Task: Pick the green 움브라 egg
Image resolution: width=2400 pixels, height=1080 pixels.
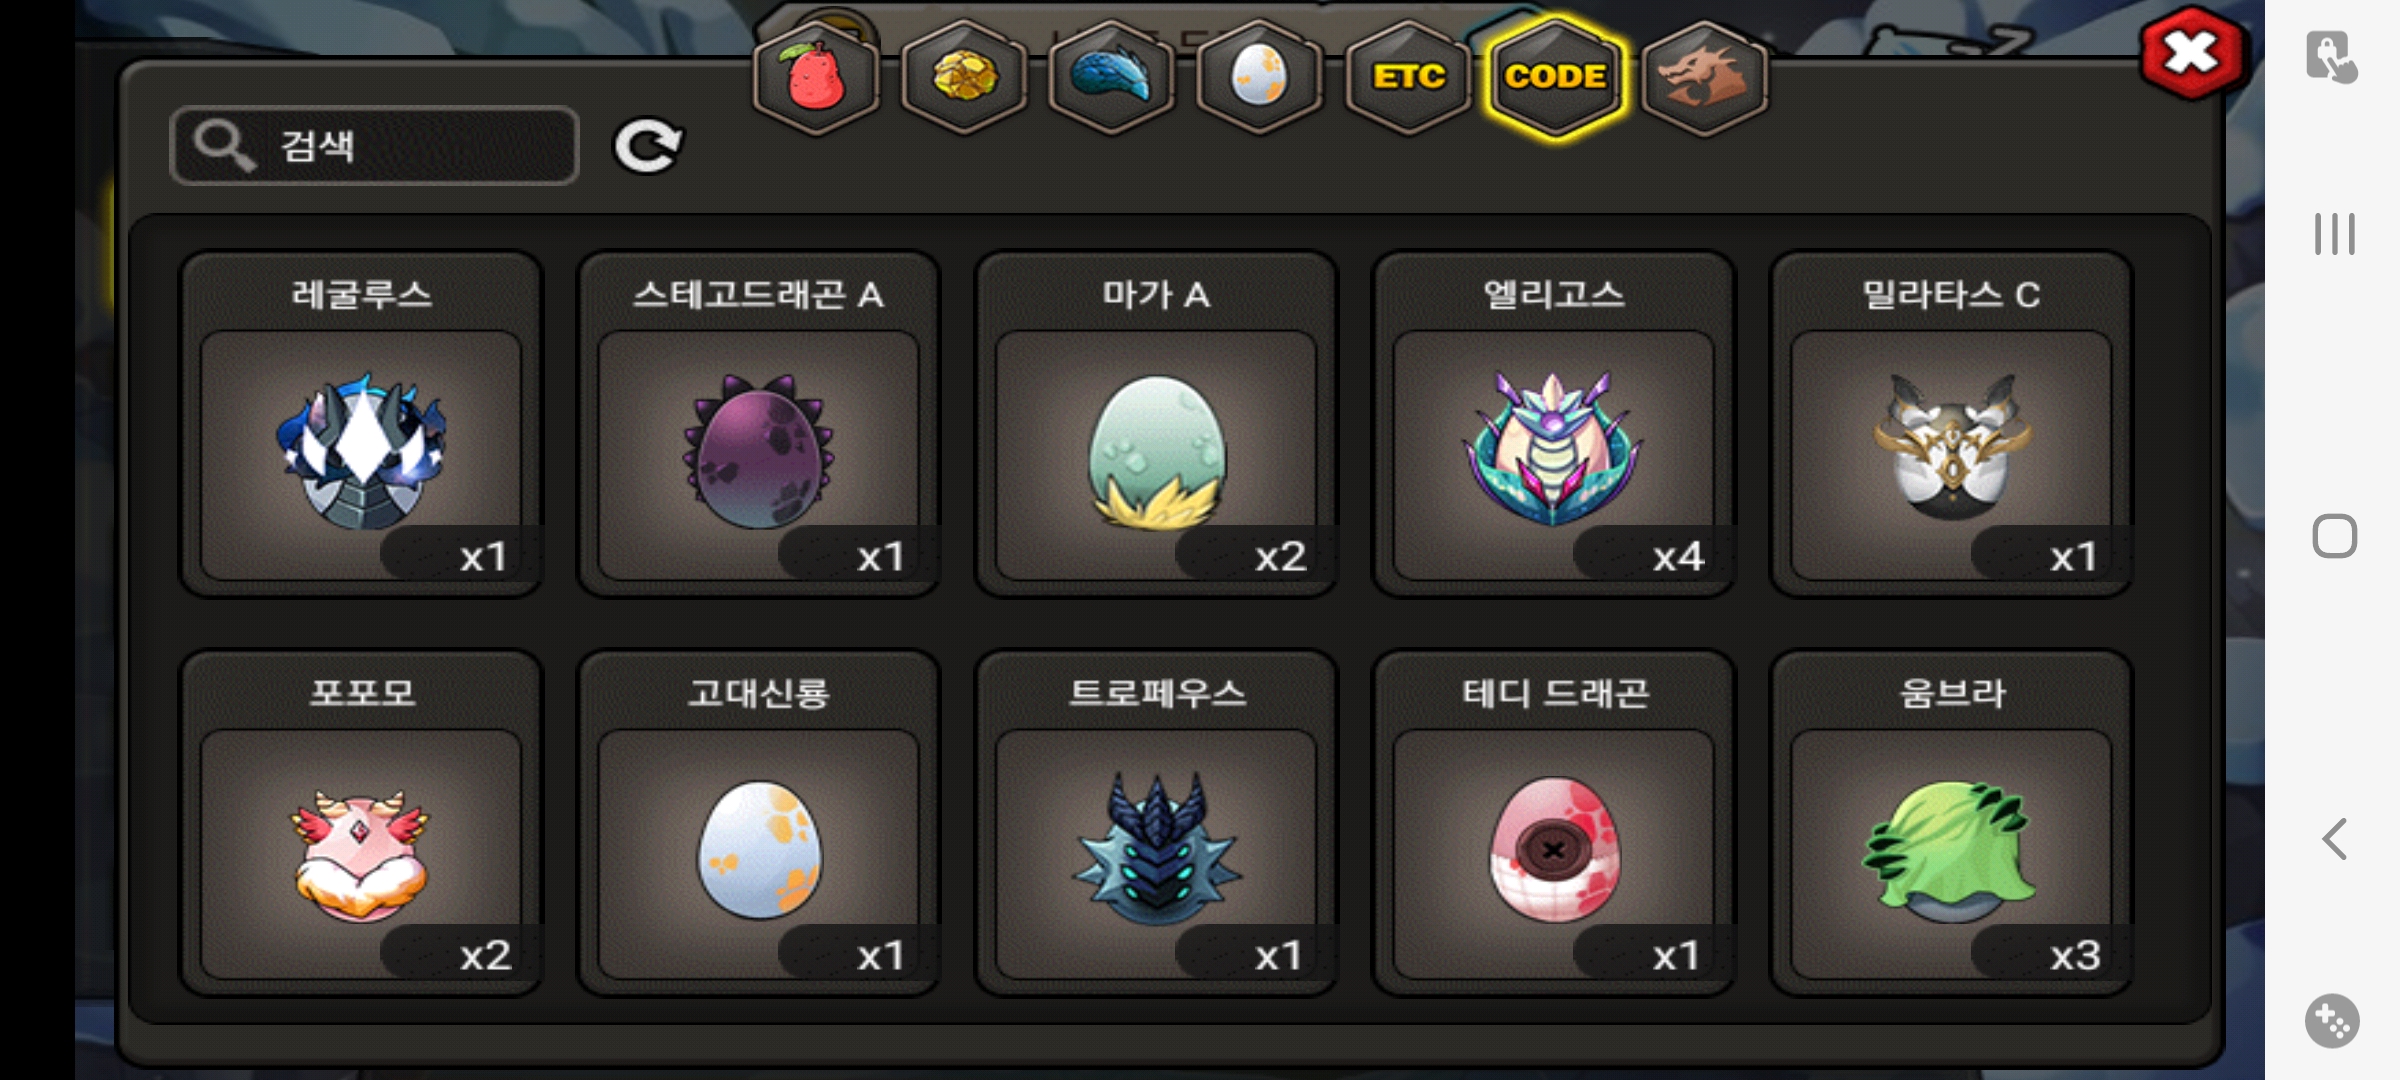Action: click(x=1951, y=822)
